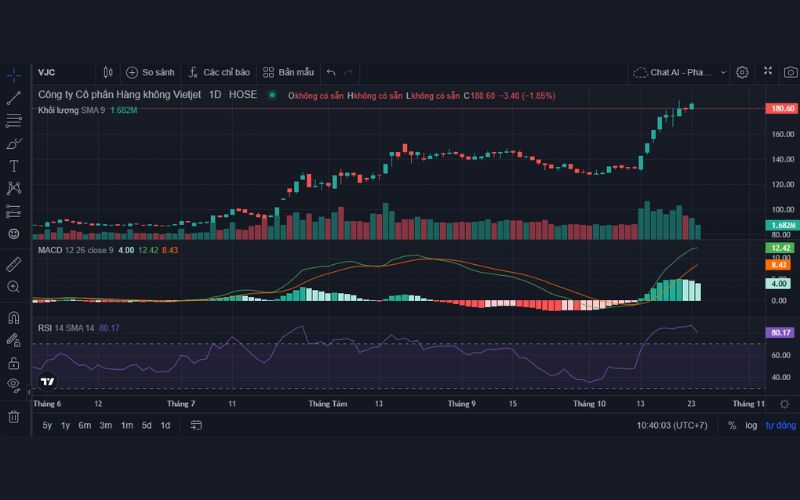Activate the zoom in tool
The width and height of the screenshot is (800, 500).
click(x=14, y=287)
